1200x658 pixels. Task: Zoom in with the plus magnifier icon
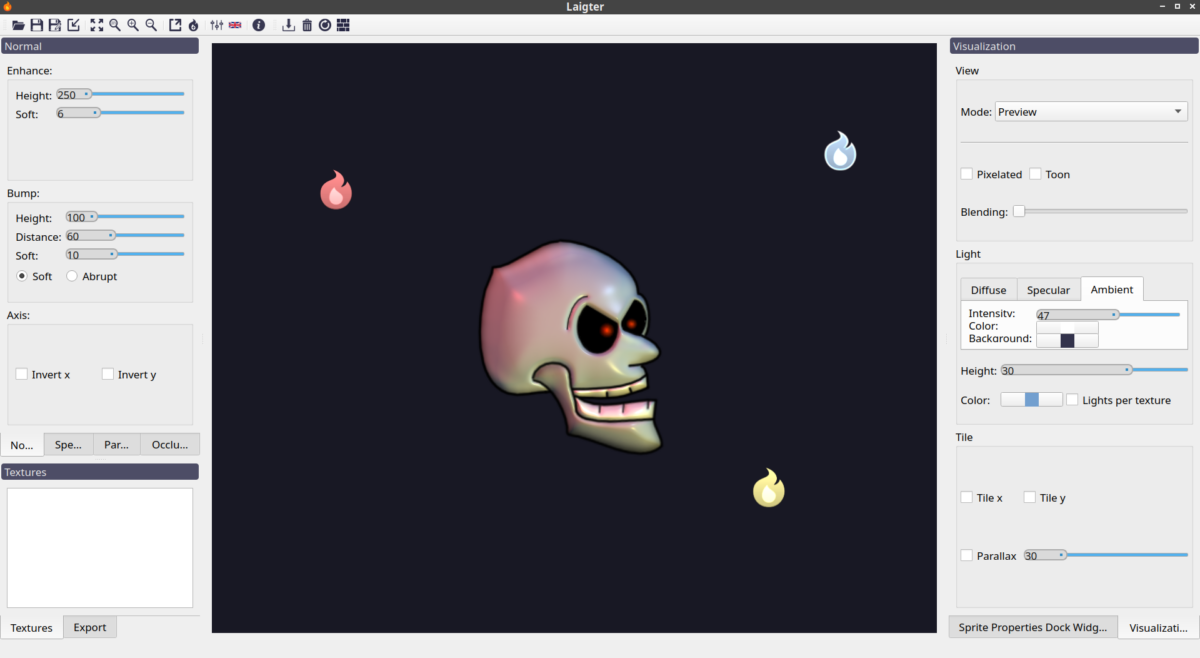click(x=133, y=25)
